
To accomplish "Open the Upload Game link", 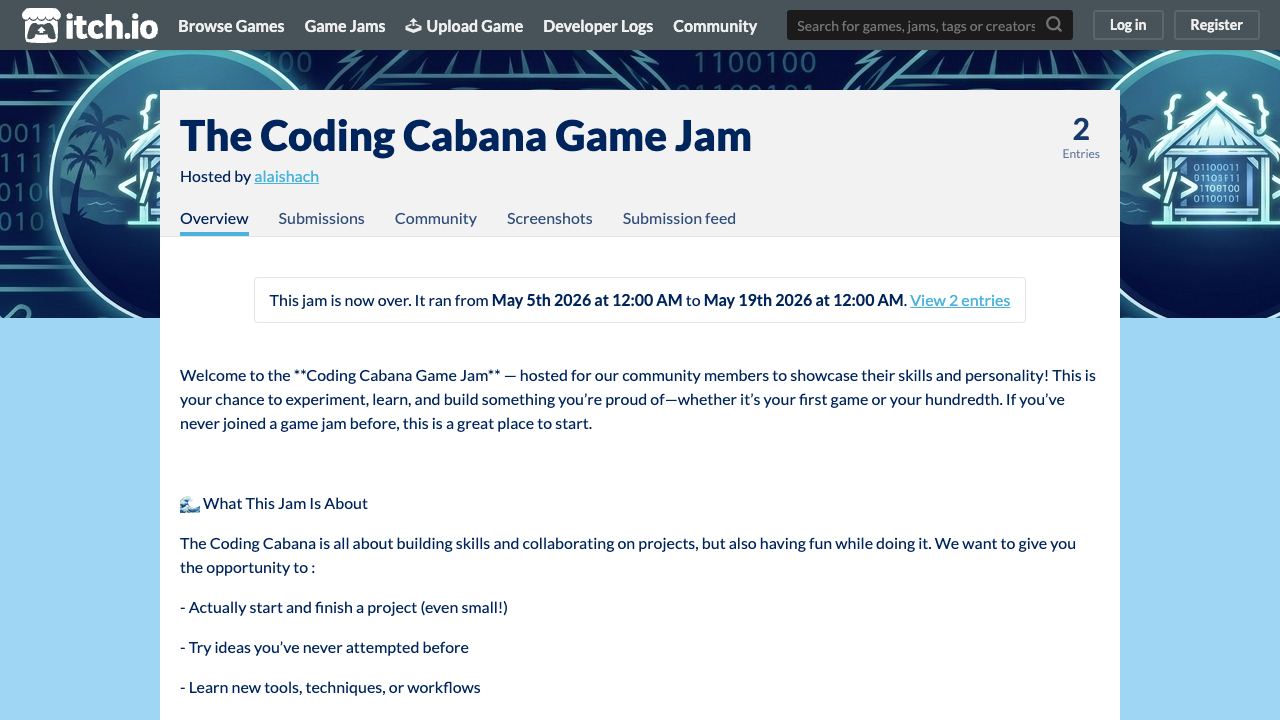I will (x=464, y=26).
